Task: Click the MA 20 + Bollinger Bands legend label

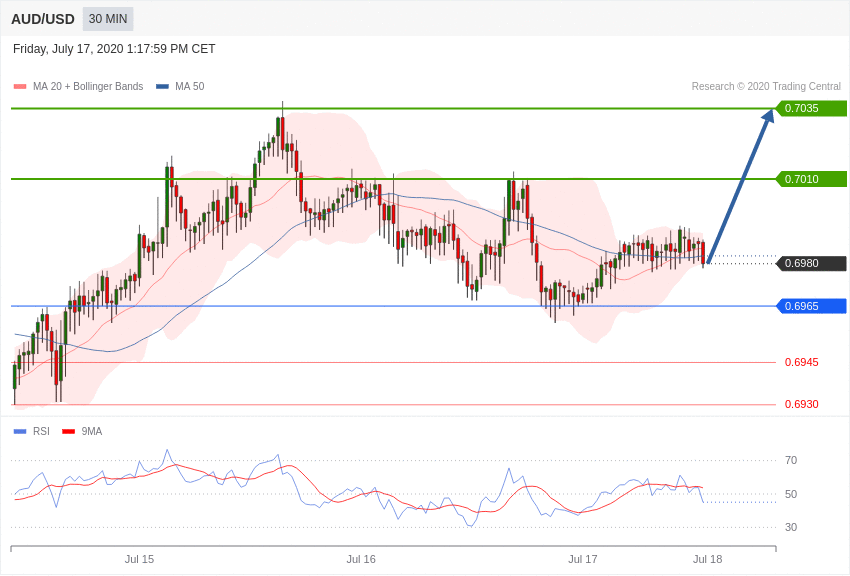Action: pos(88,87)
